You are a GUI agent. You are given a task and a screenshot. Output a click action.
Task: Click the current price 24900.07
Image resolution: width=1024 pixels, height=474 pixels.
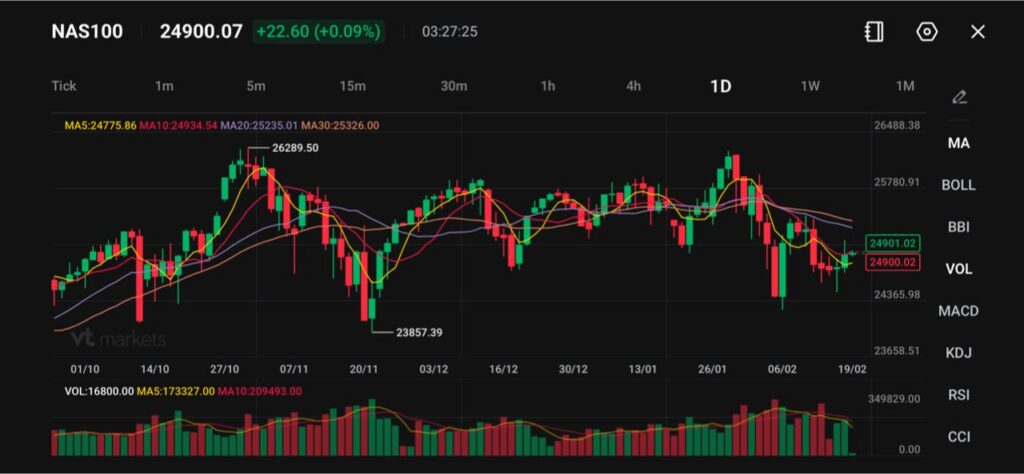[x=201, y=32]
